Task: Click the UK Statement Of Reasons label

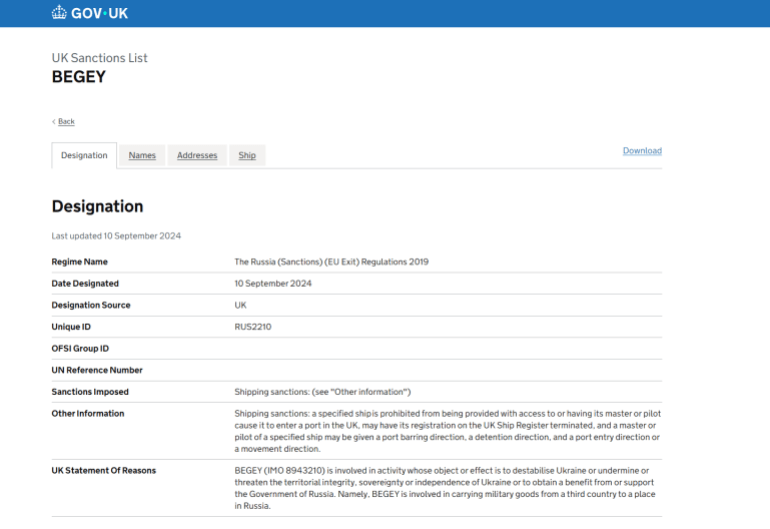Action: click(104, 471)
